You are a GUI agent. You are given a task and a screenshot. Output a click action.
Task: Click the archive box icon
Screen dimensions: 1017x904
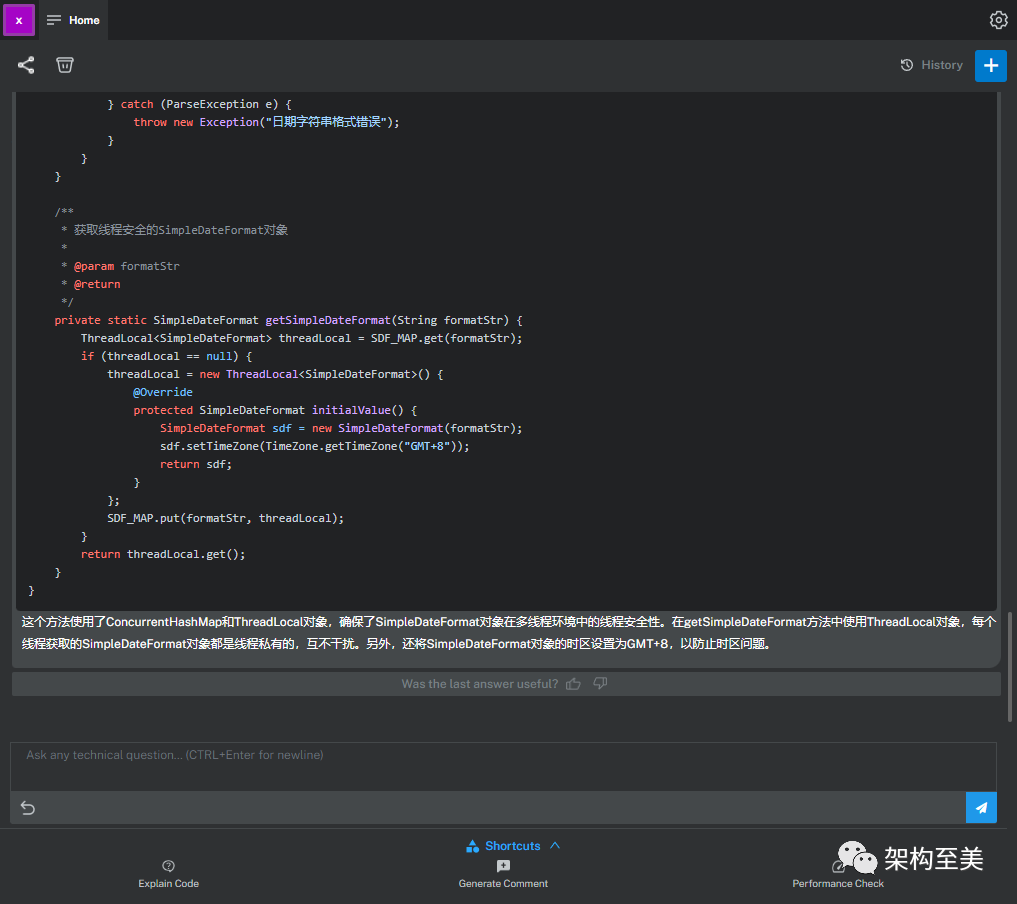point(65,65)
